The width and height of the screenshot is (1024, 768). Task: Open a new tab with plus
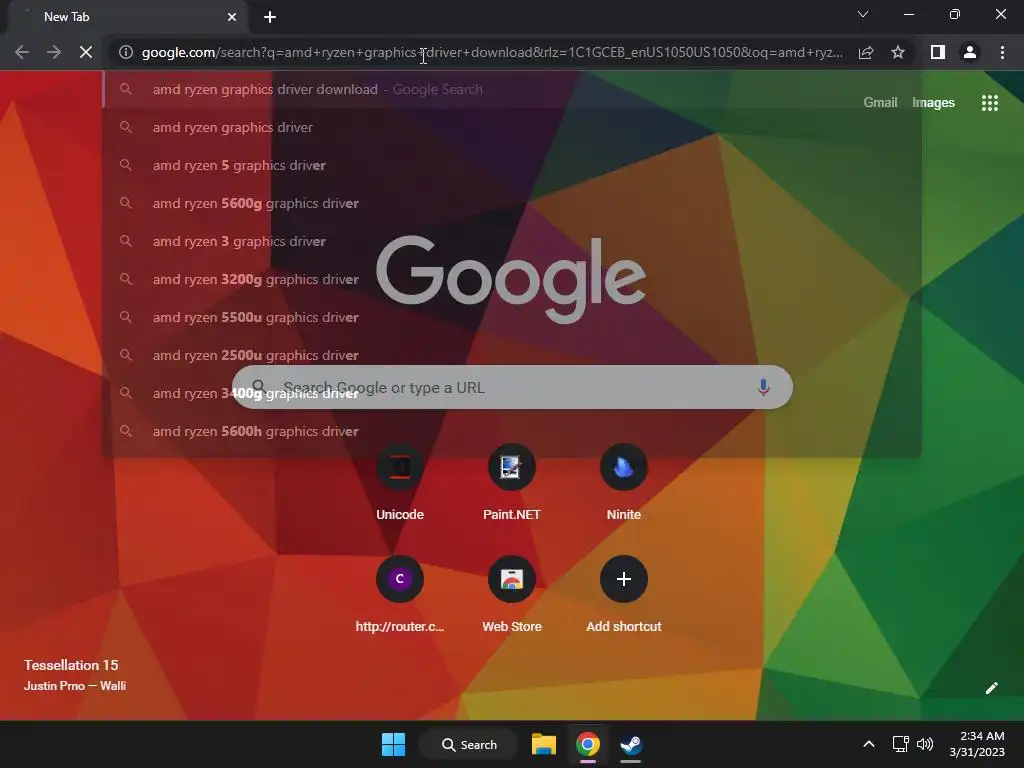270,17
